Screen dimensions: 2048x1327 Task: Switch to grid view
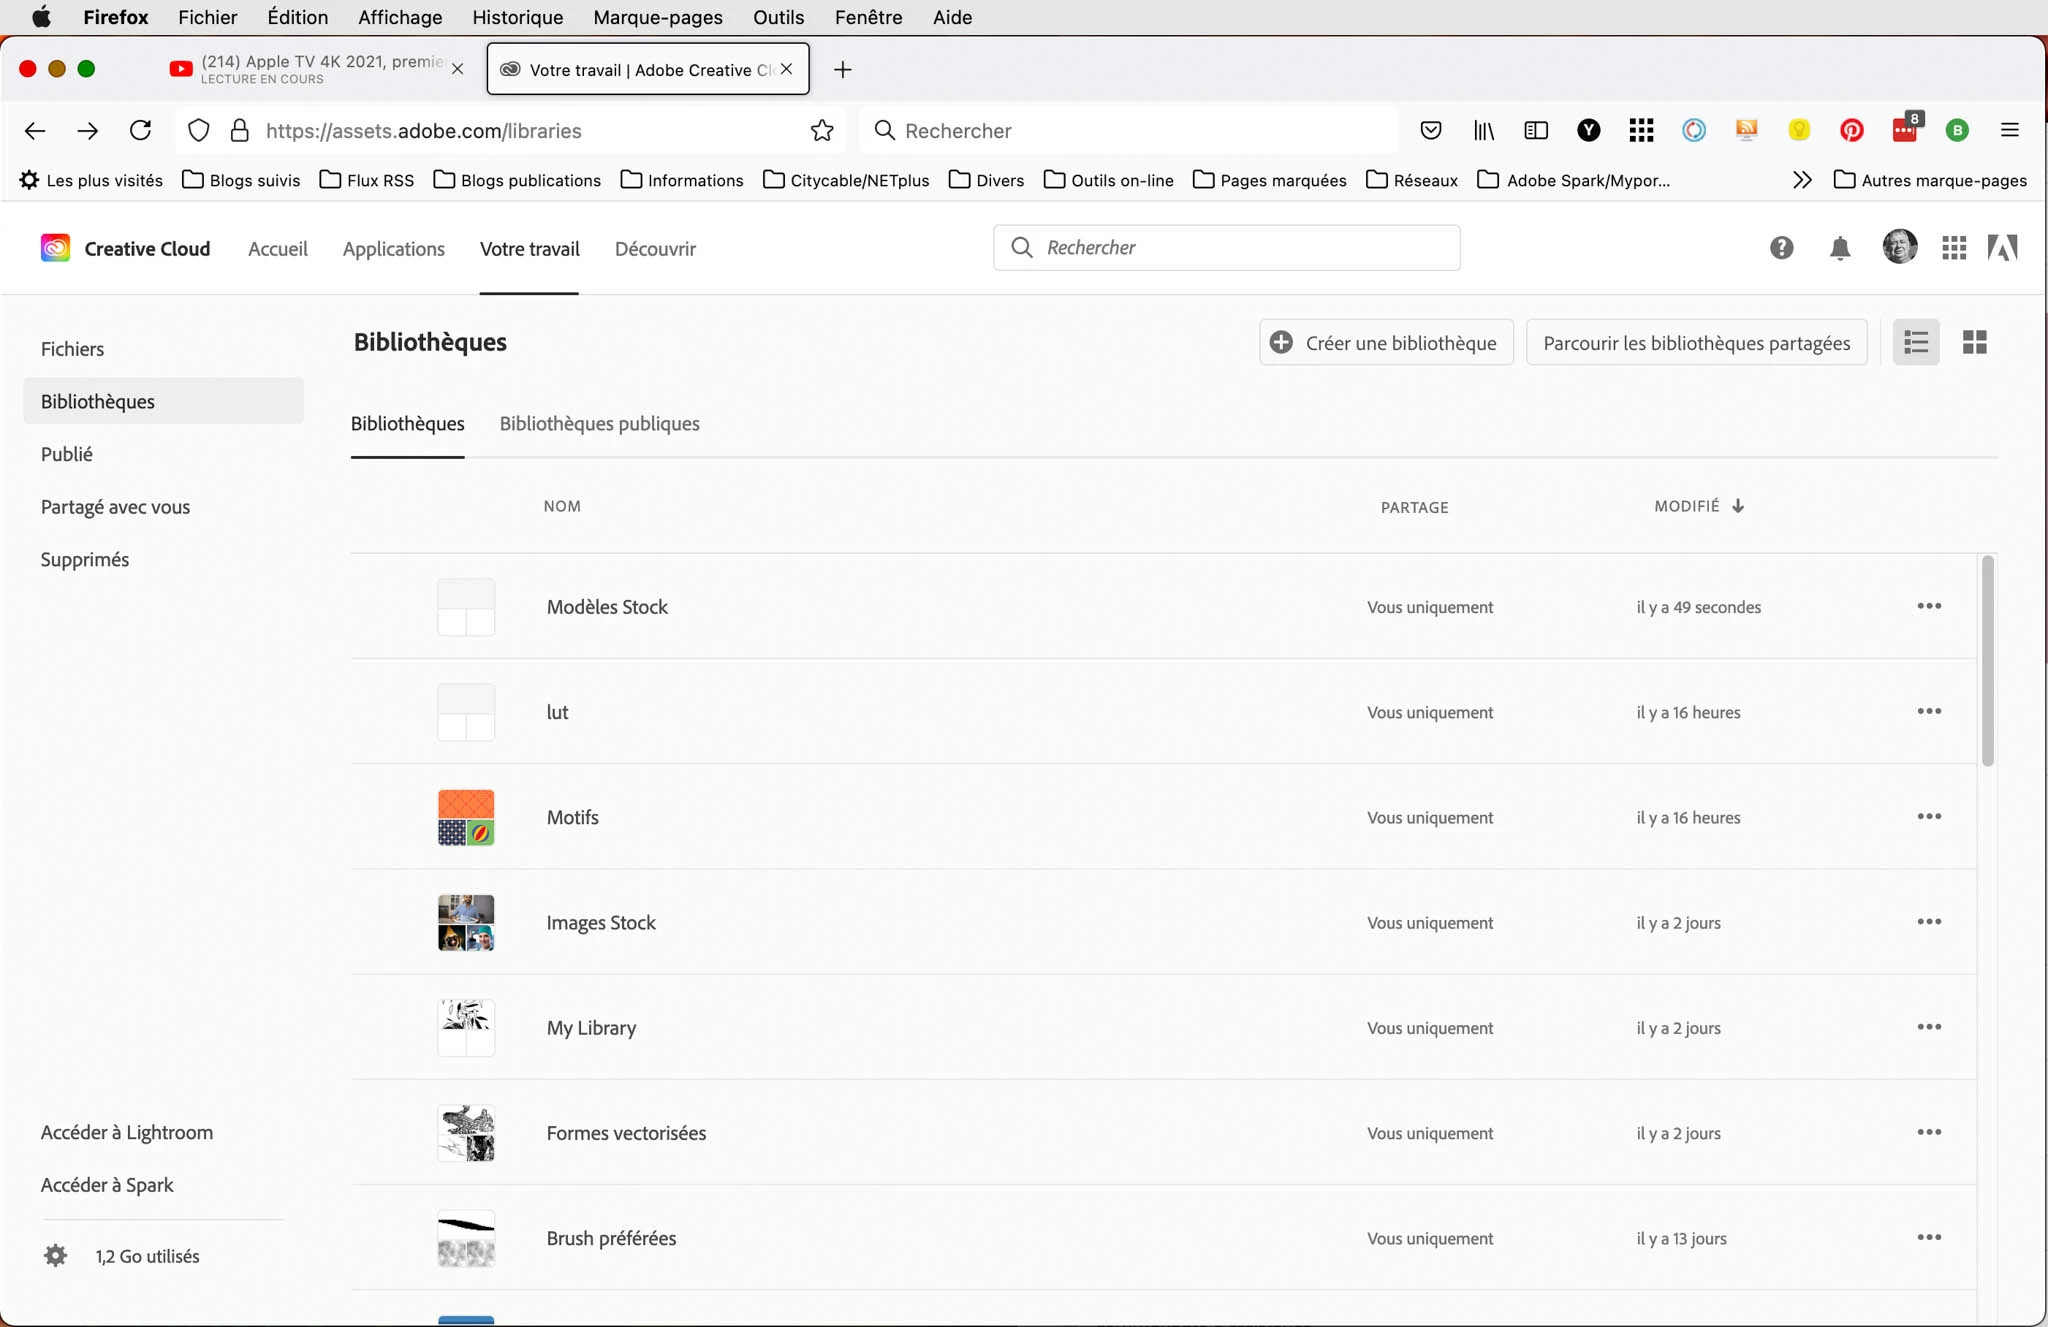tap(1974, 343)
